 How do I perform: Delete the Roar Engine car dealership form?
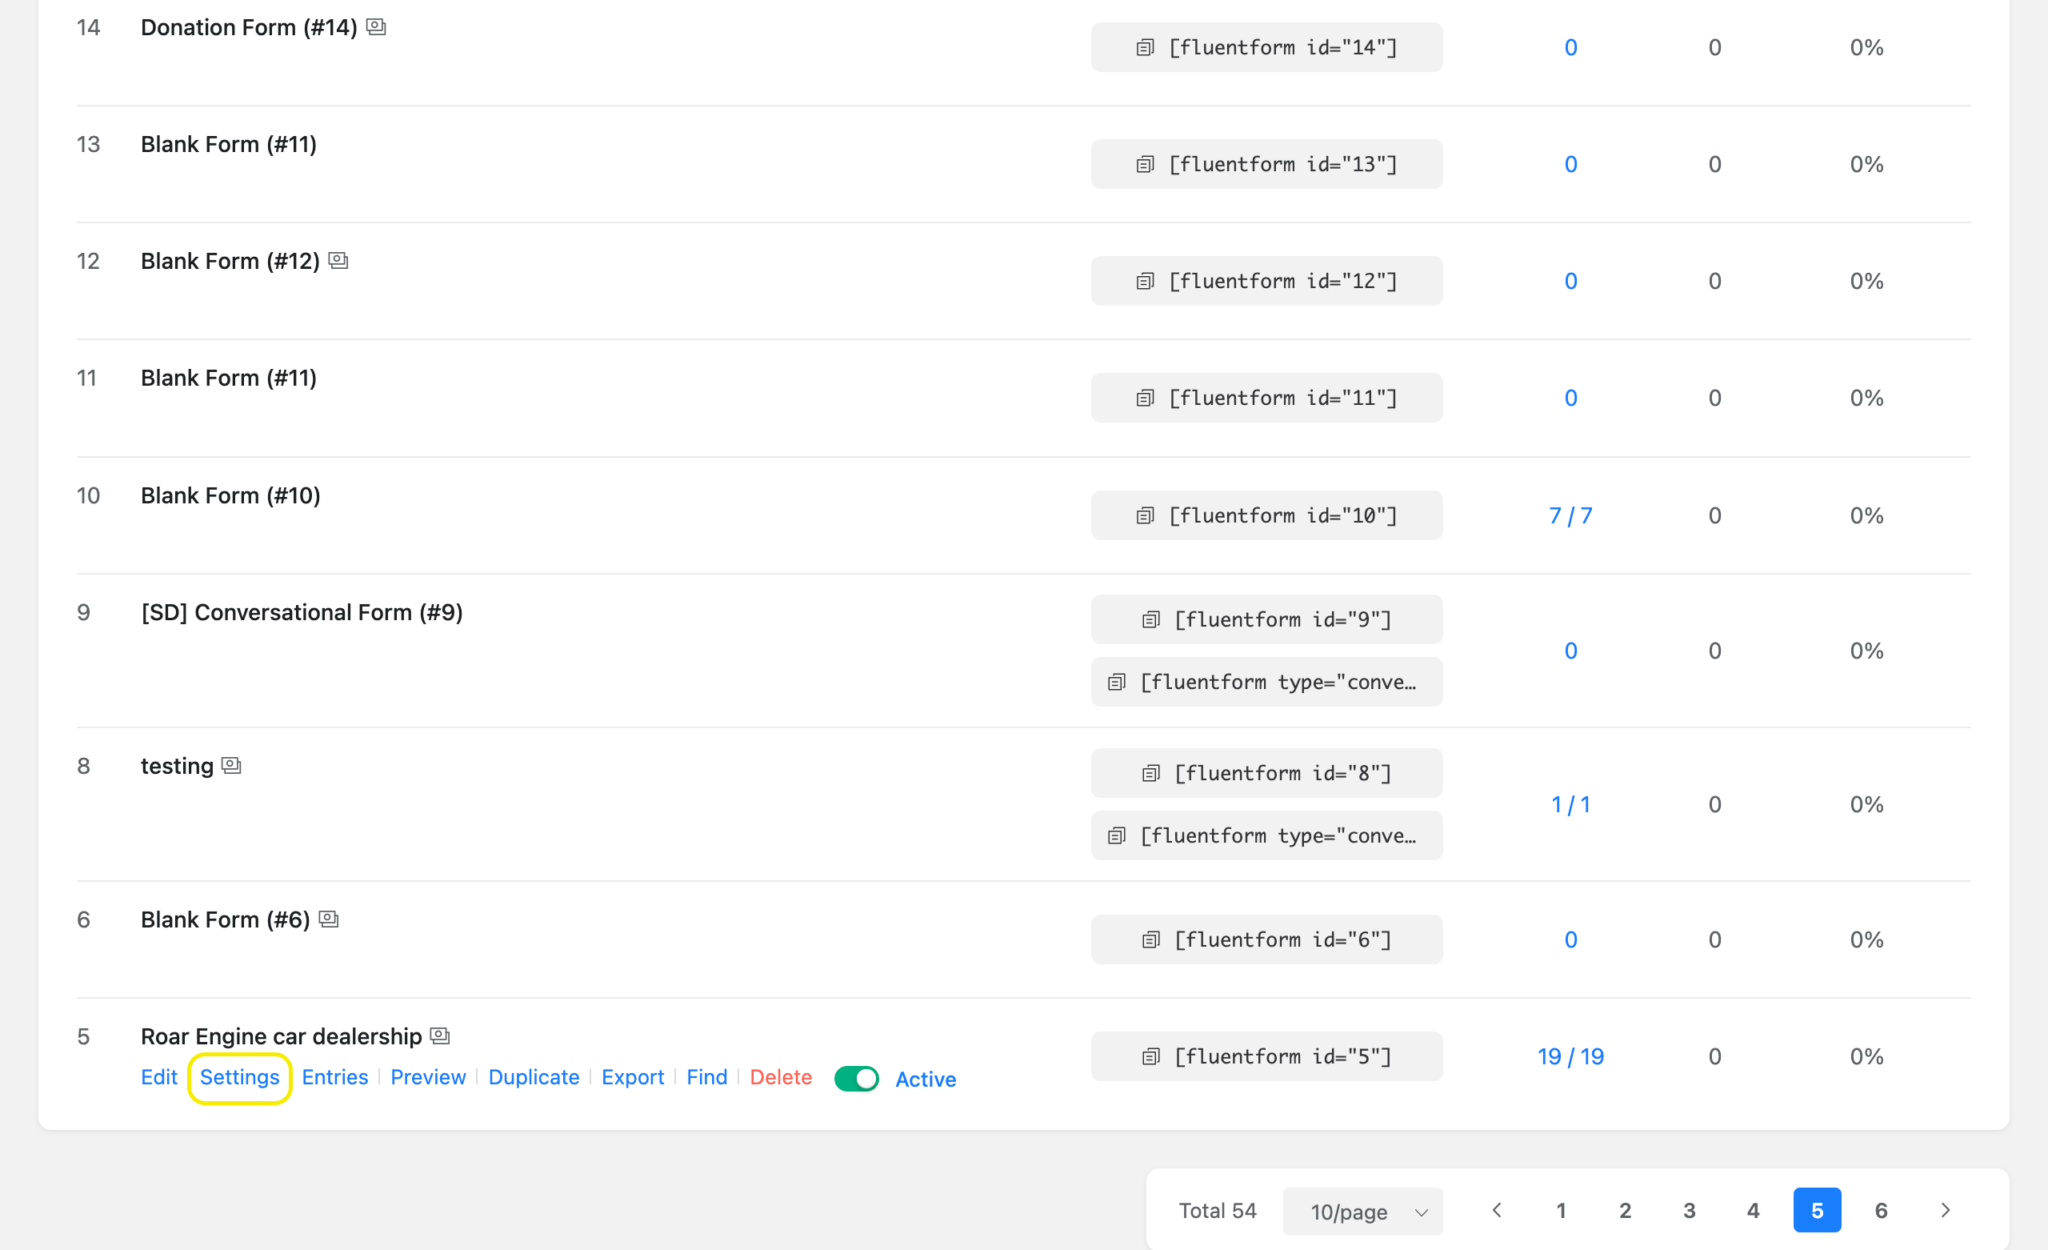(x=780, y=1077)
